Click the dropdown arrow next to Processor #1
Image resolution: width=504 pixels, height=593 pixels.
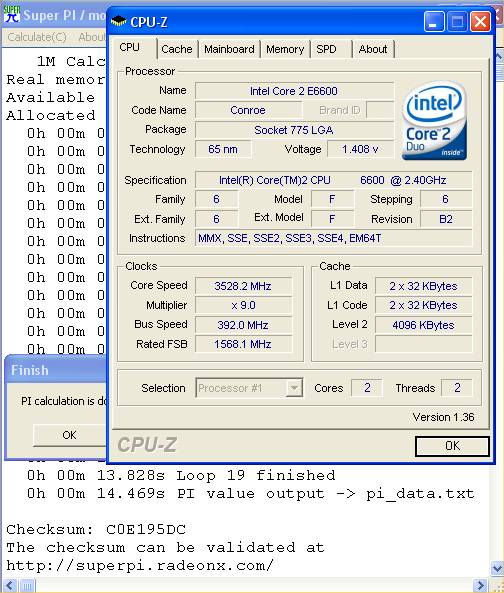294,388
